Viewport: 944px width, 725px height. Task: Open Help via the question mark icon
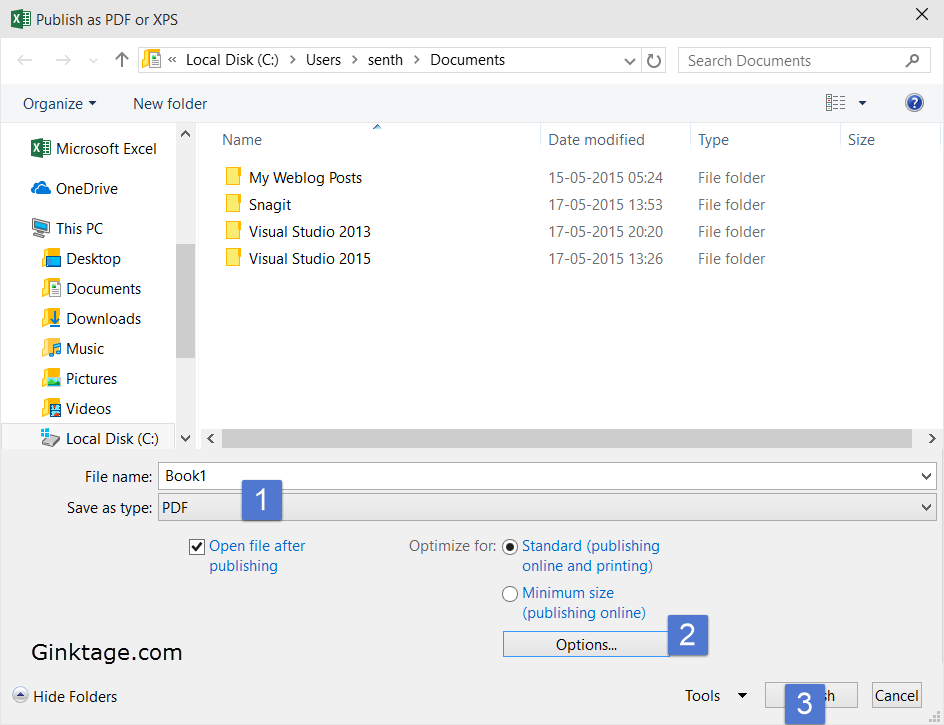[914, 102]
